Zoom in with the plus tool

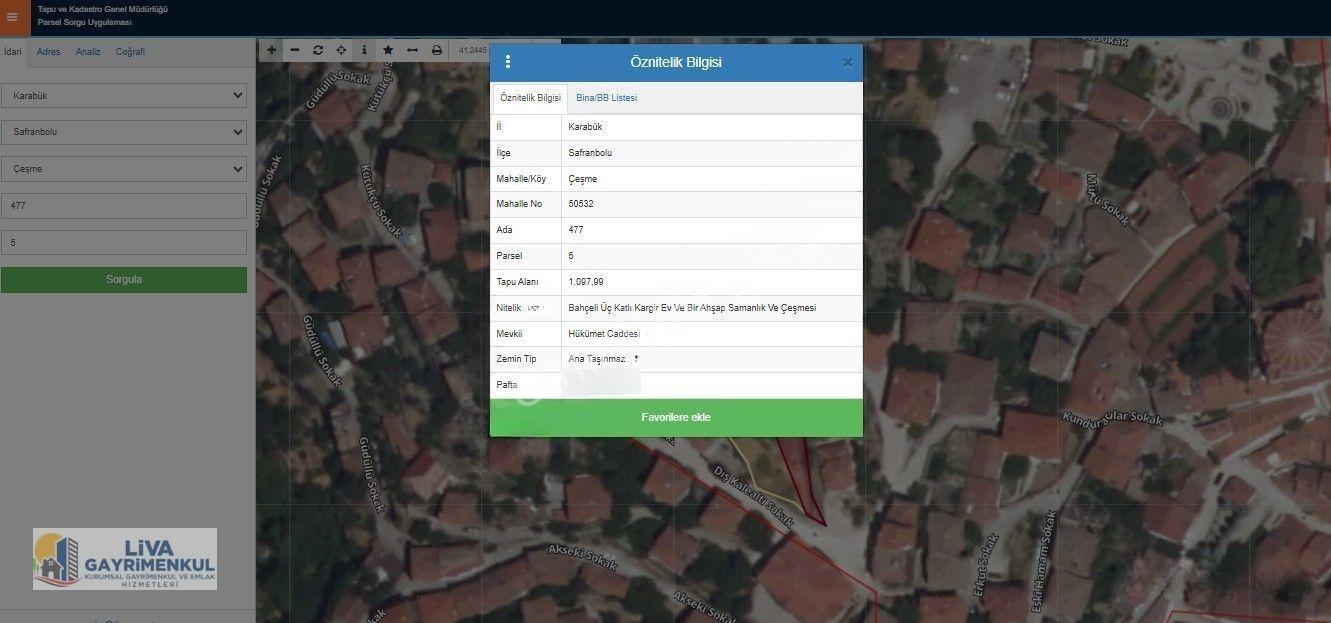point(272,50)
